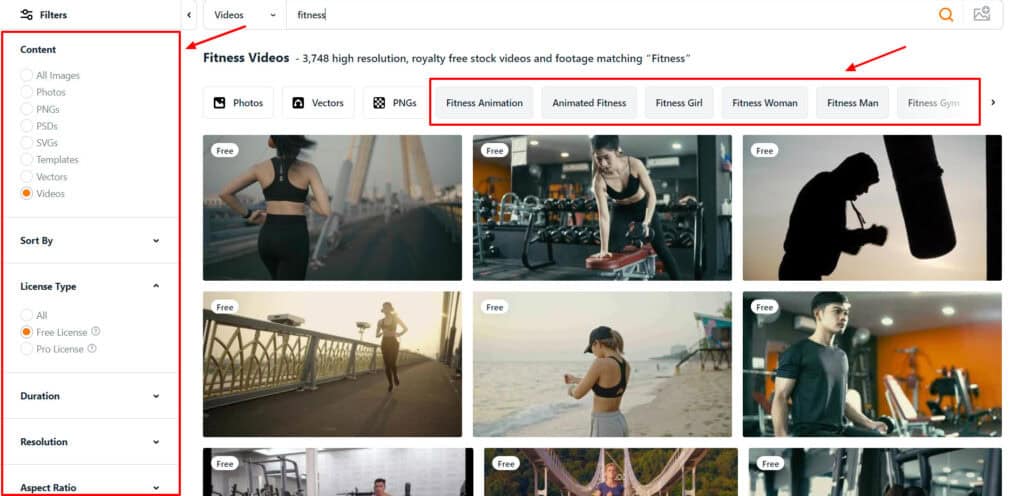
Task: Click the Fitness Girl tag
Action: [x=679, y=102]
